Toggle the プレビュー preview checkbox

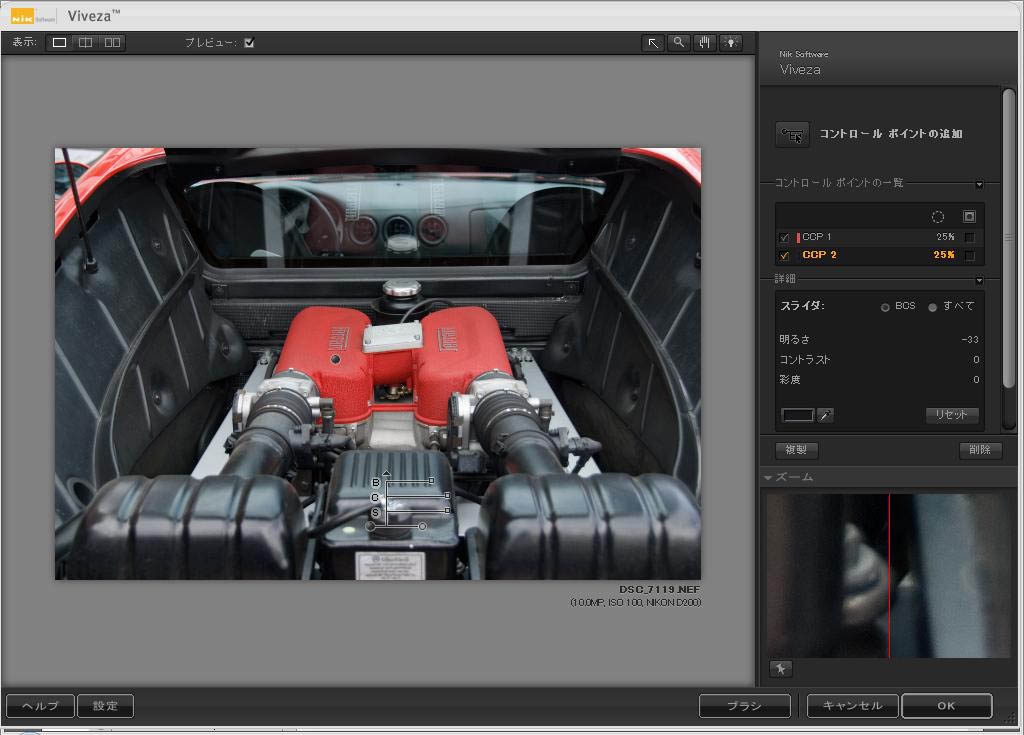(249, 43)
